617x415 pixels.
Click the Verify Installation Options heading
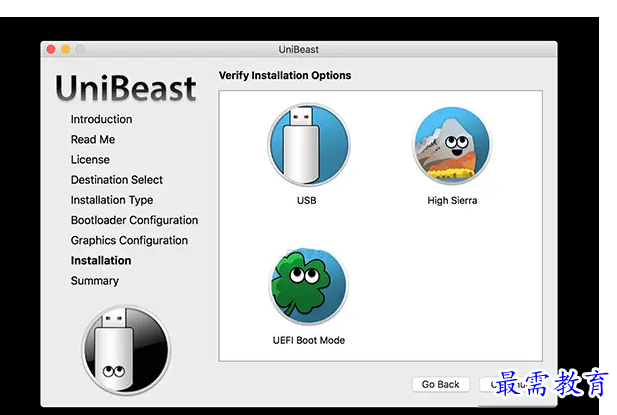[x=285, y=76]
